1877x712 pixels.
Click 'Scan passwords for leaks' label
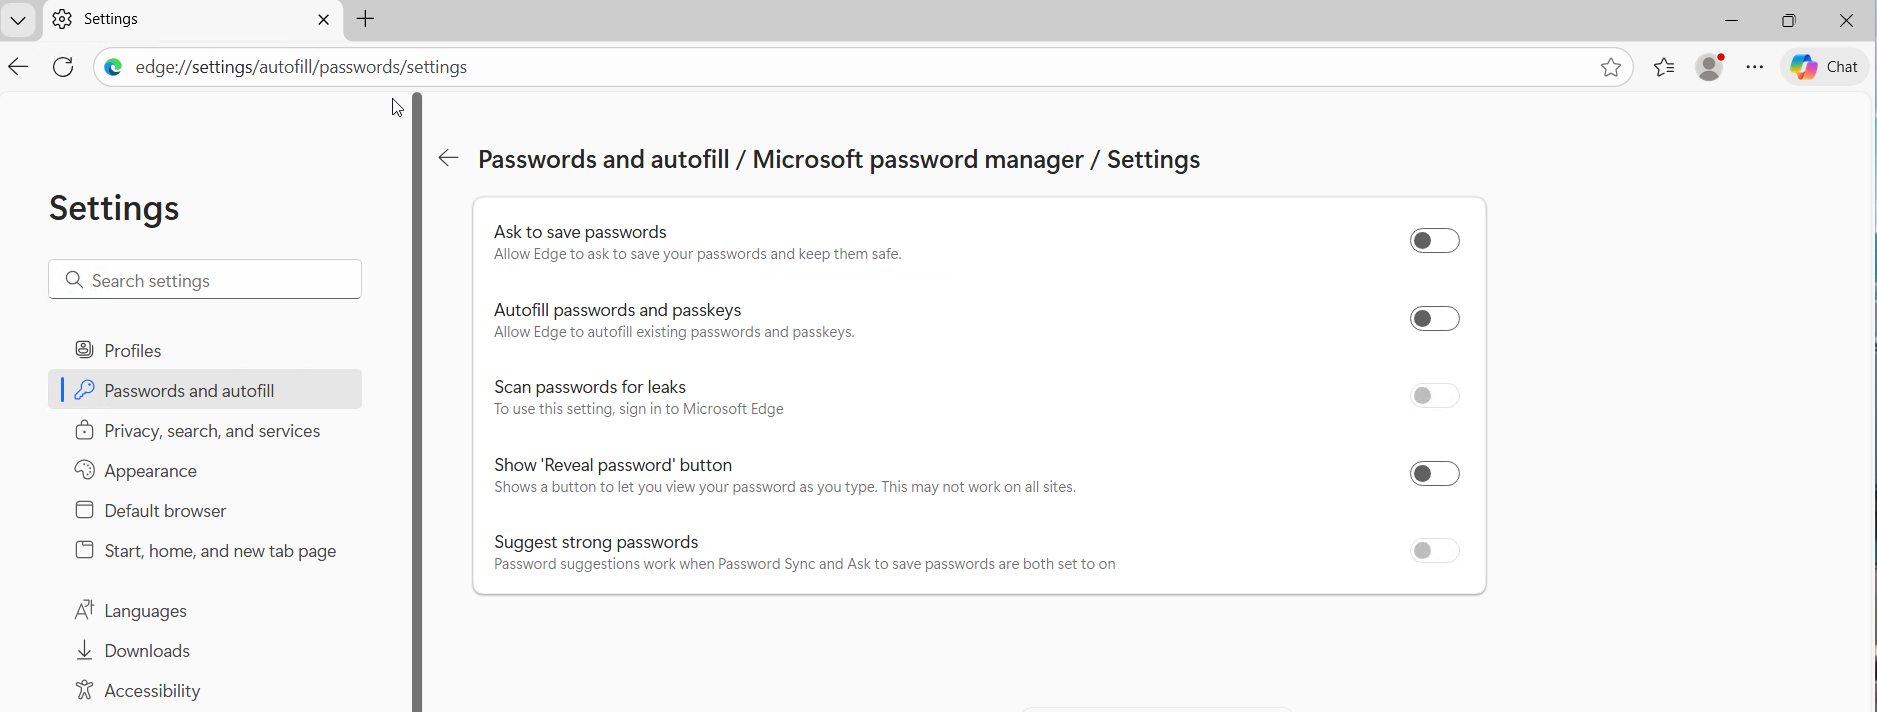590,387
